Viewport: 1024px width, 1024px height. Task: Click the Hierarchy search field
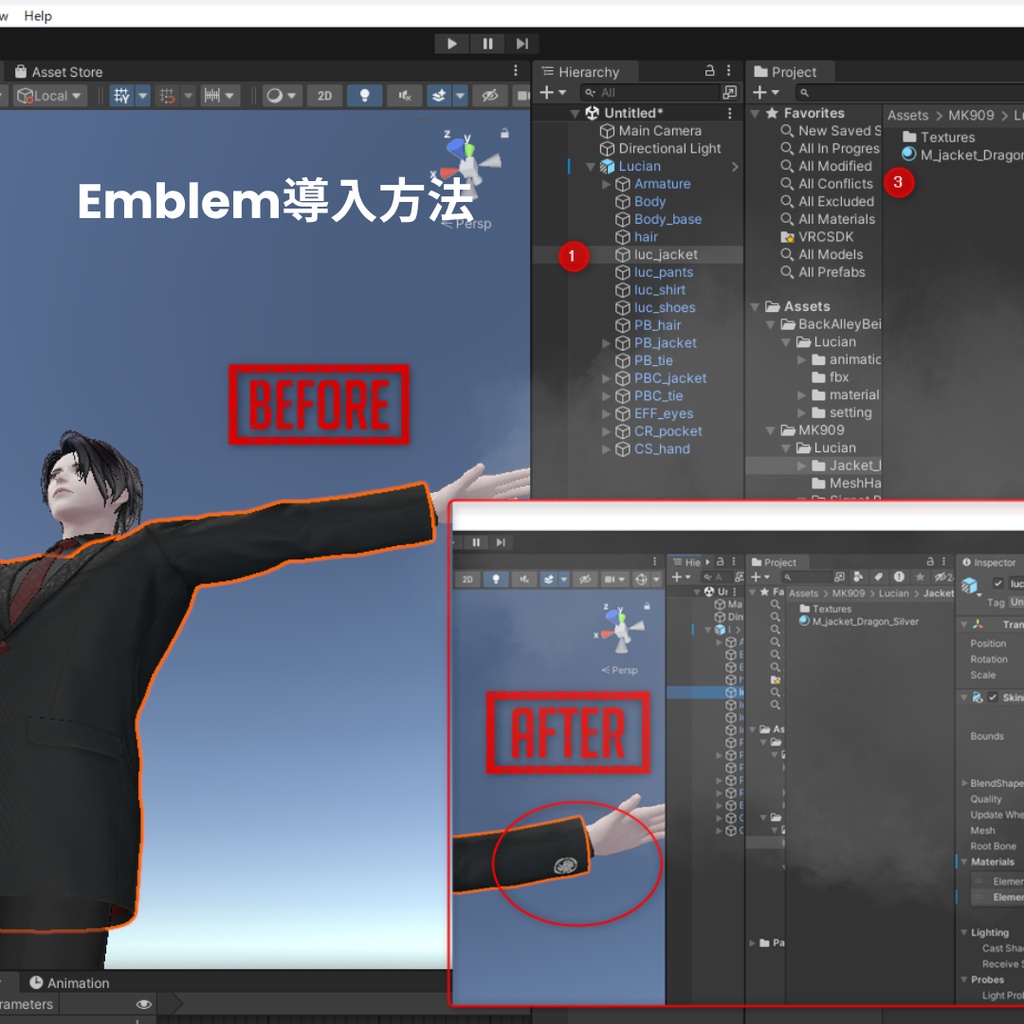coord(650,93)
